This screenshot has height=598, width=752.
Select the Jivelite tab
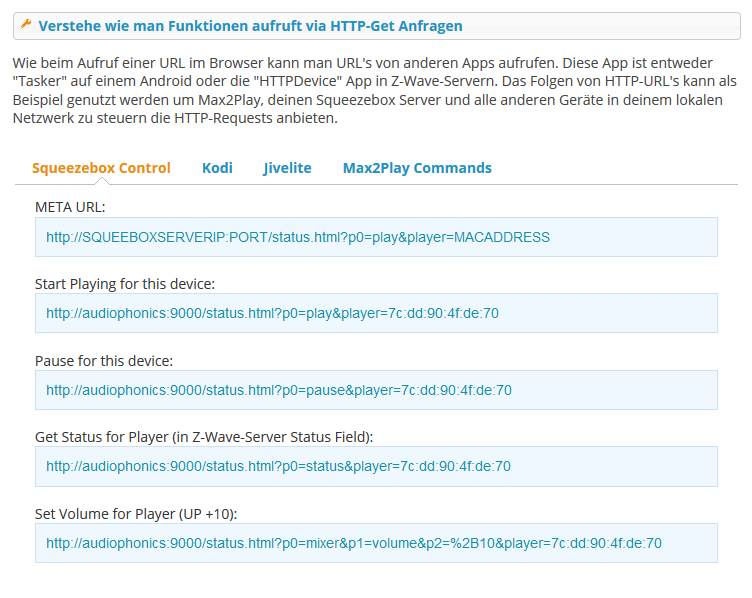pyautogui.click(x=287, y=168)
